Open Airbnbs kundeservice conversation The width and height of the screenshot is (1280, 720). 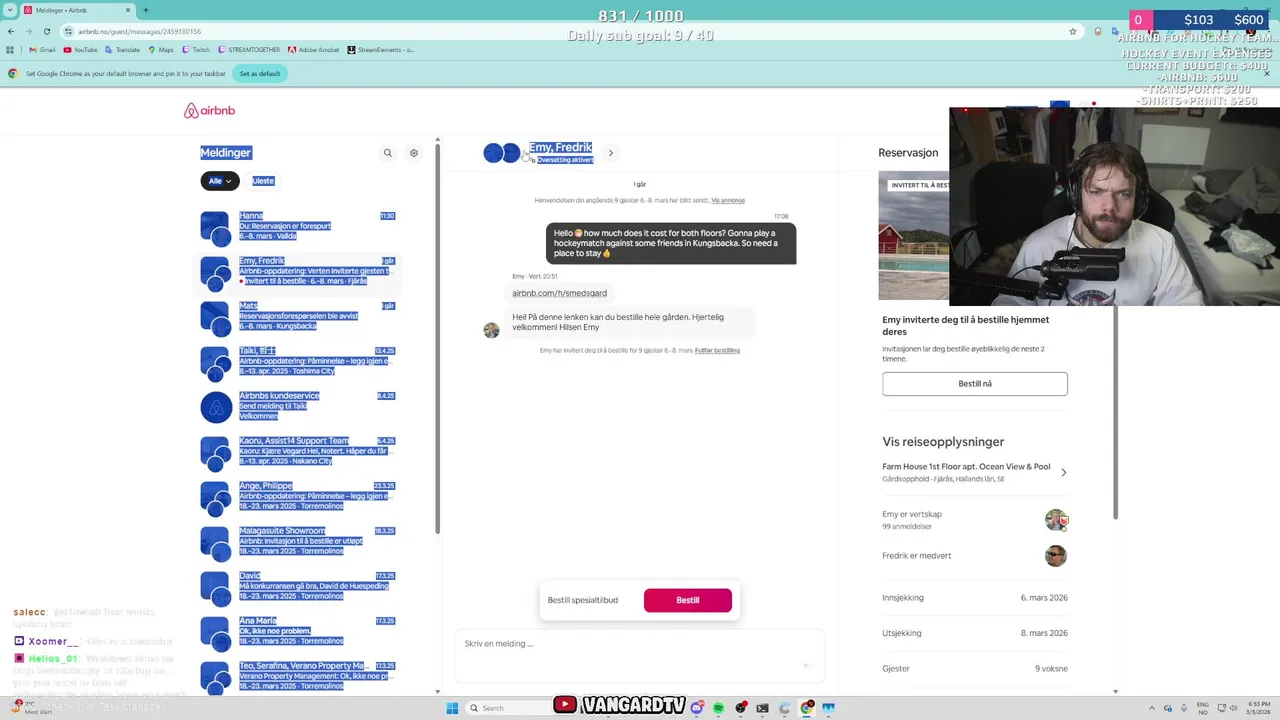[x=298, y=406]
